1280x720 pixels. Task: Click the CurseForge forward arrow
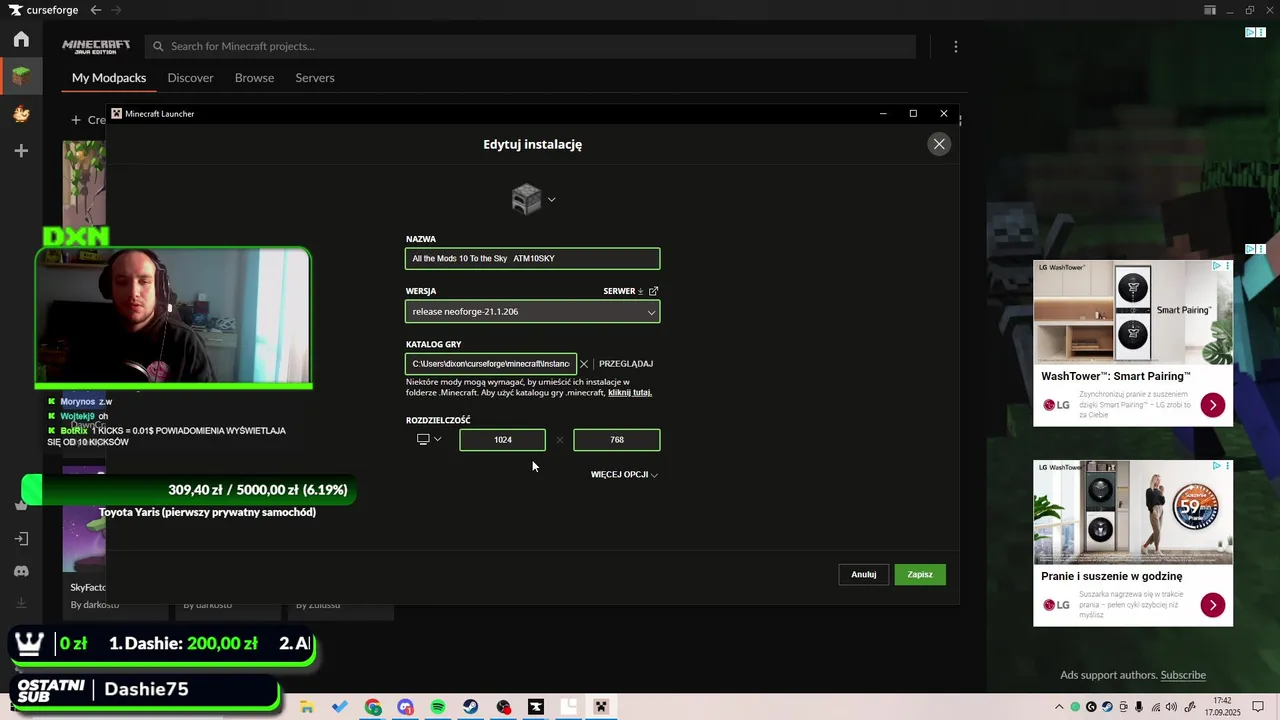pyautogui.click(x=116, y=10)
